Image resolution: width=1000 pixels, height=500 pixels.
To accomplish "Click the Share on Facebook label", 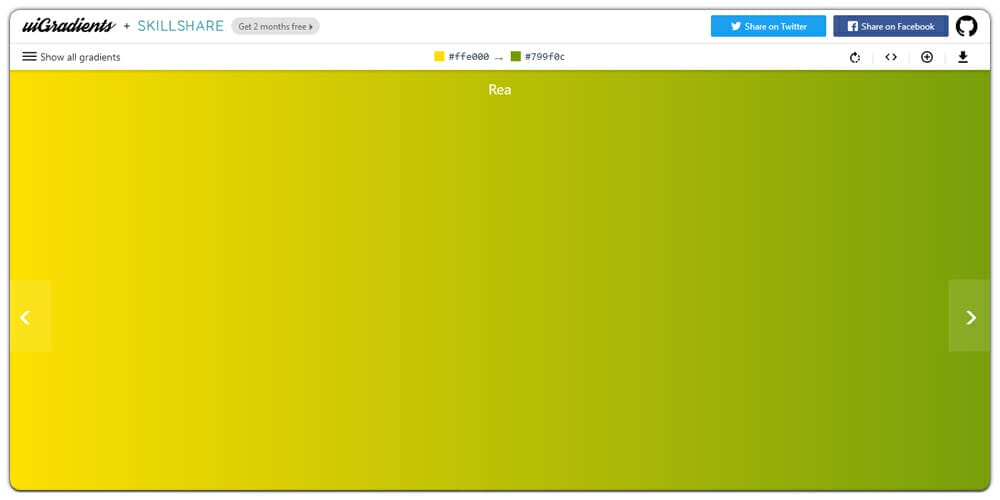I will (897, 27).
